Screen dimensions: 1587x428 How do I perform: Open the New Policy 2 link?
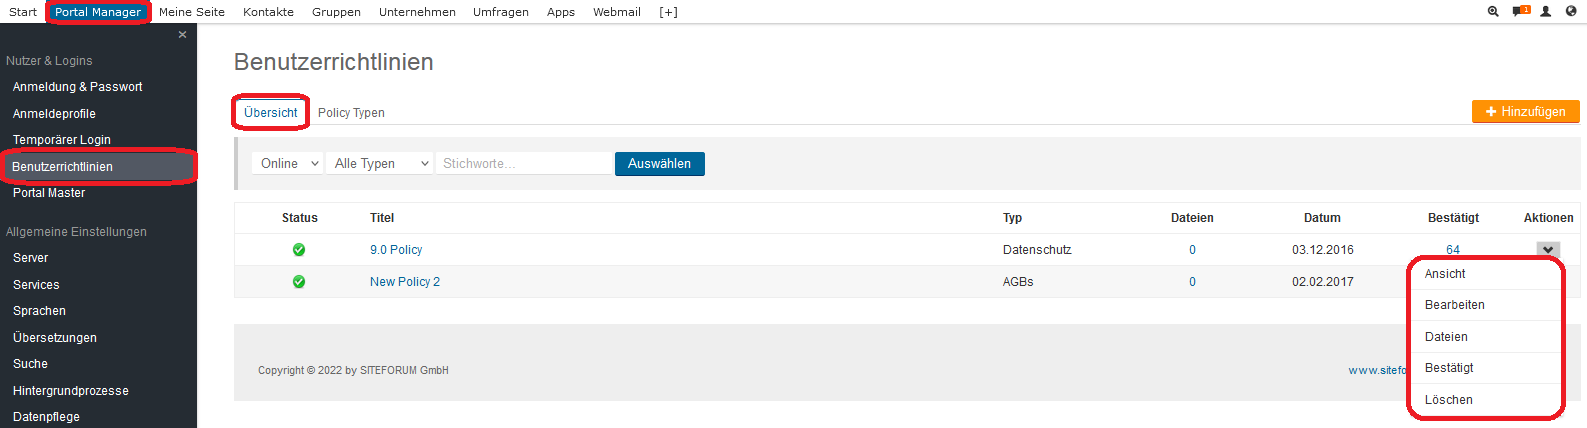(x=405, y=282)
